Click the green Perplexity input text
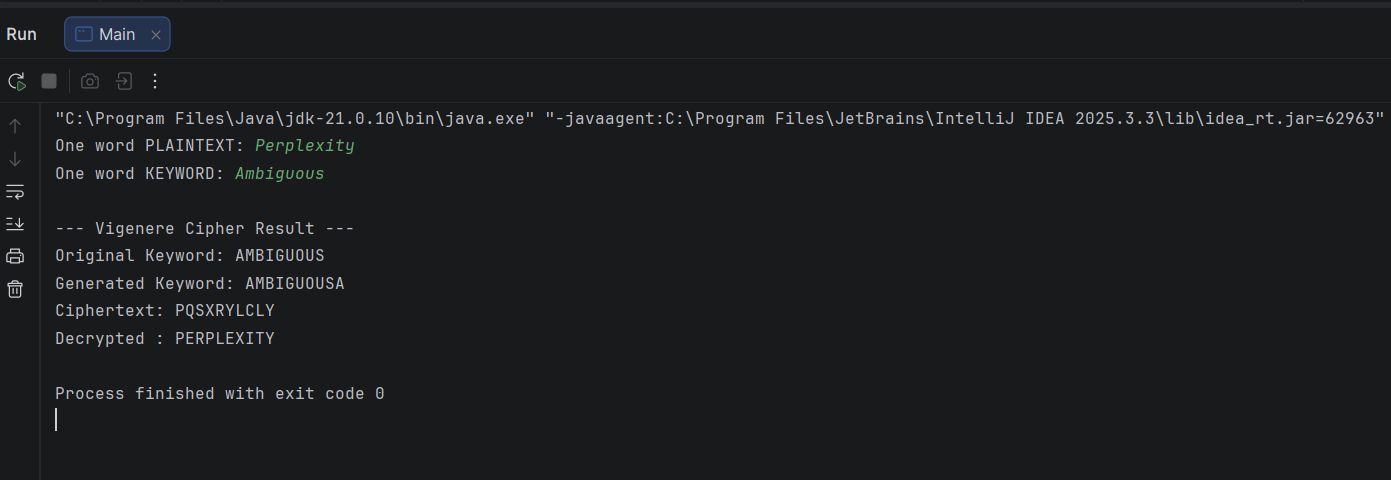Image resolution: width=1391 pixels, height=480 pixels. (x=305, y=146)
